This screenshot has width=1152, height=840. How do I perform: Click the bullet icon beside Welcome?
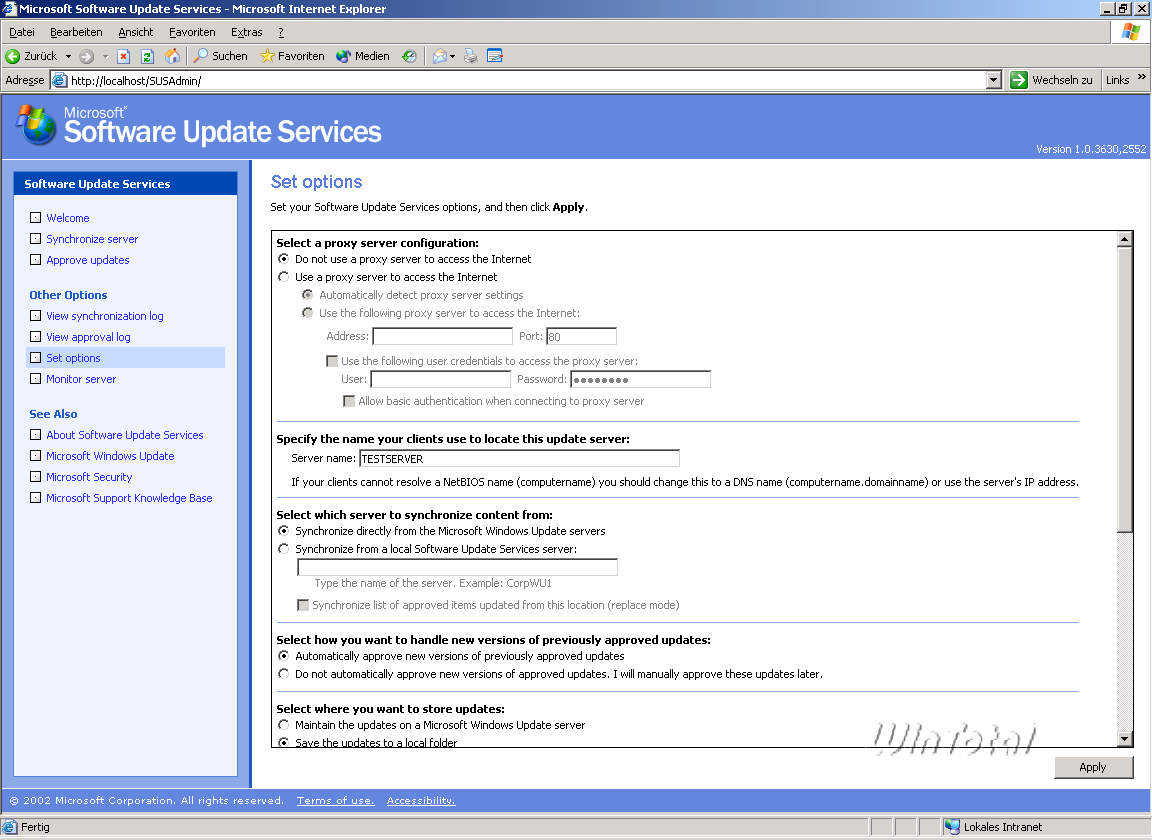35,218
